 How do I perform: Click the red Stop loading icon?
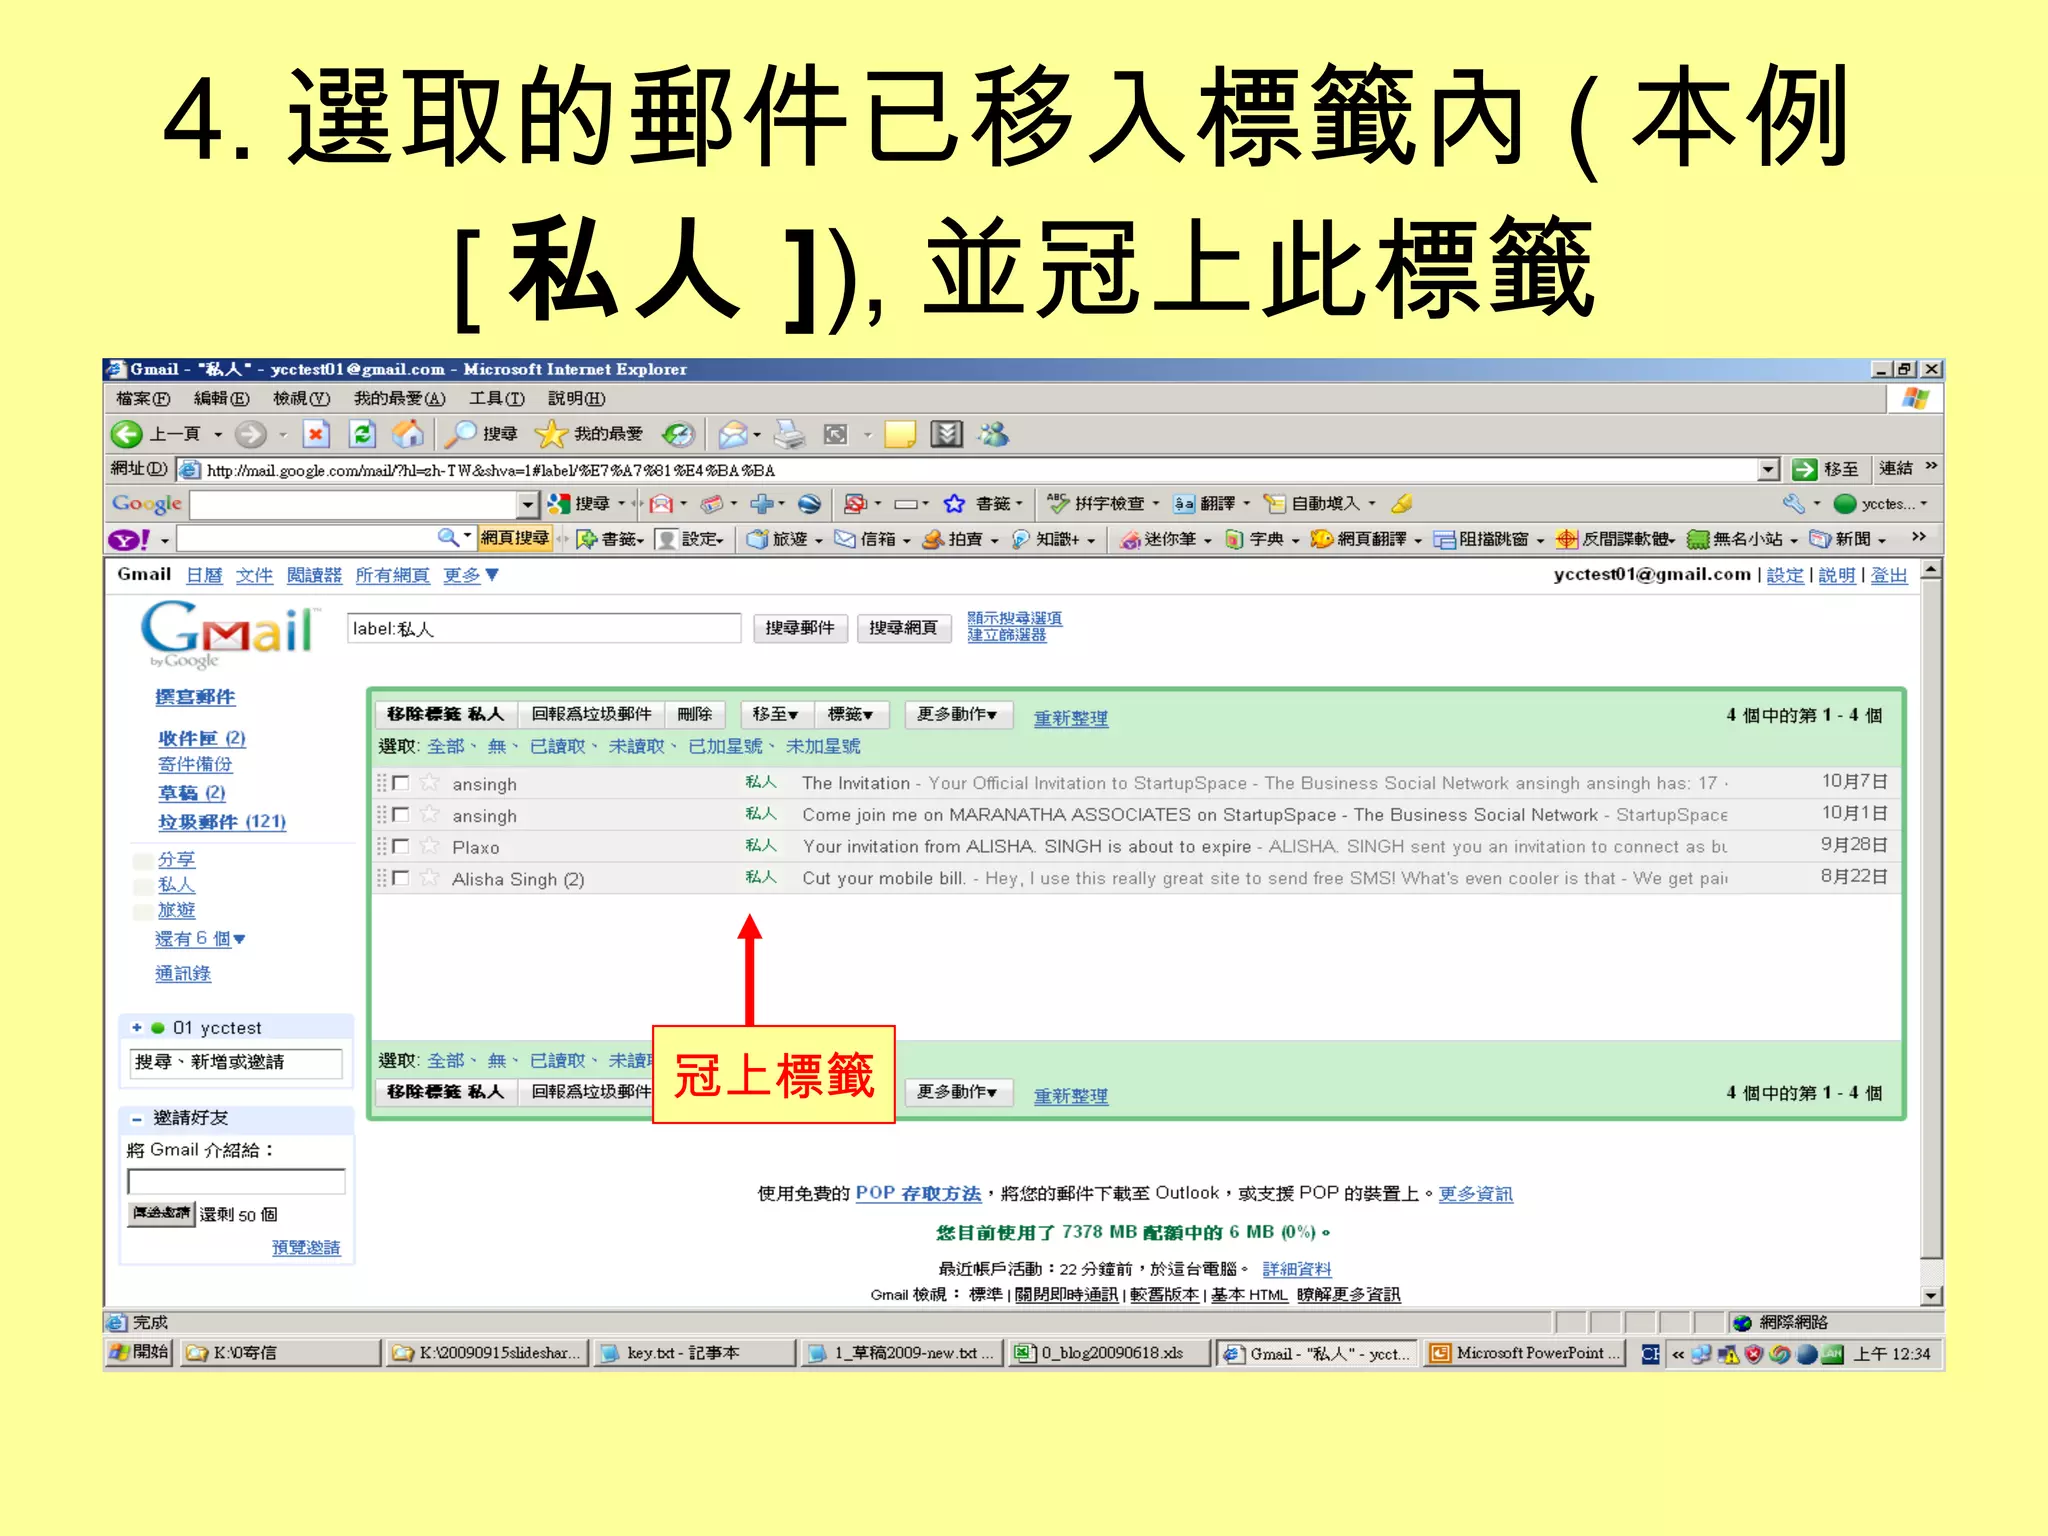tap(316, 434)
